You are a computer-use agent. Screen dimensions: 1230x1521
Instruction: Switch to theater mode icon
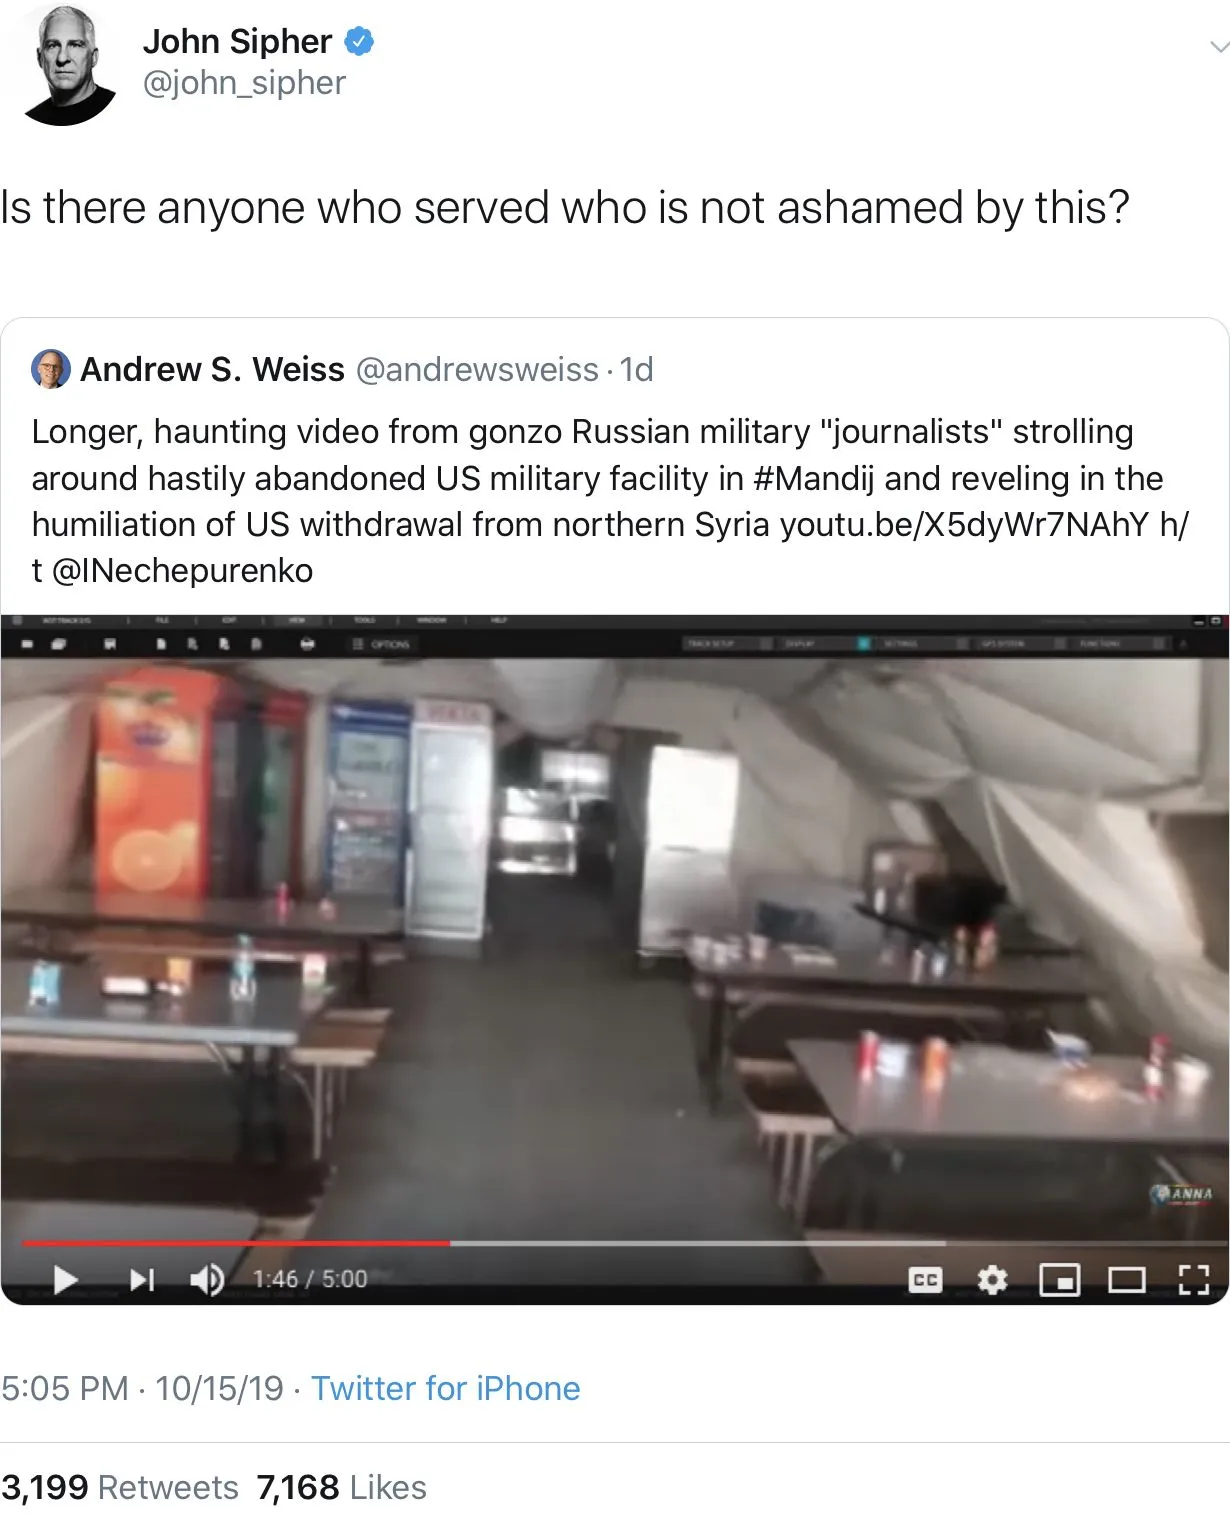[1127, 1280]
